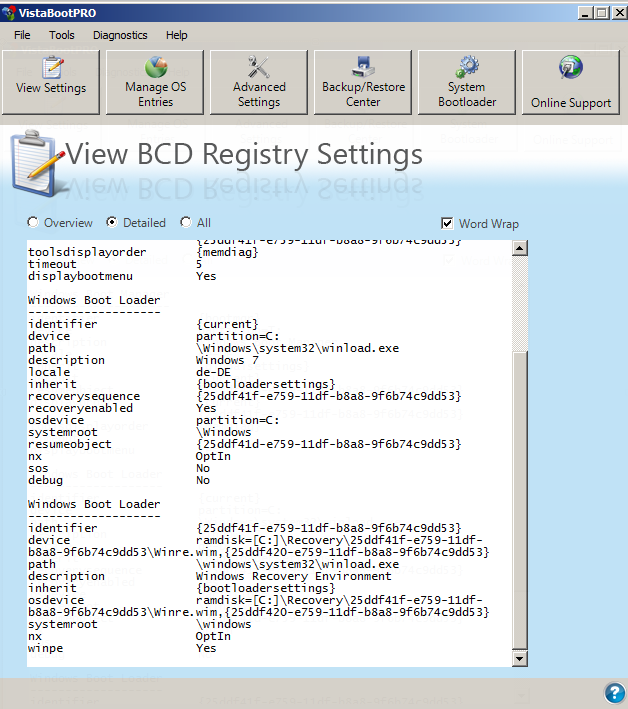Click the 'View BCD Registry Settings' heading

tap(244, 155)
